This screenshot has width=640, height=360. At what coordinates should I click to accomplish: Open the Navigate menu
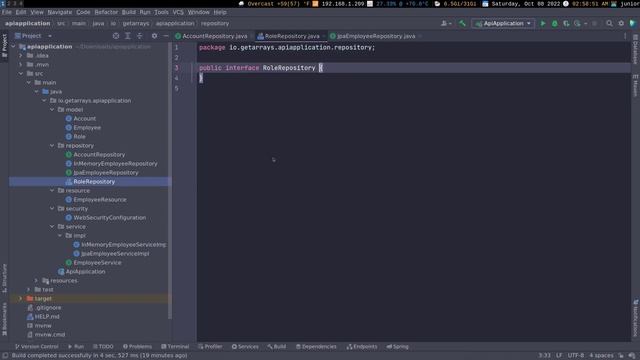point(60,12)
